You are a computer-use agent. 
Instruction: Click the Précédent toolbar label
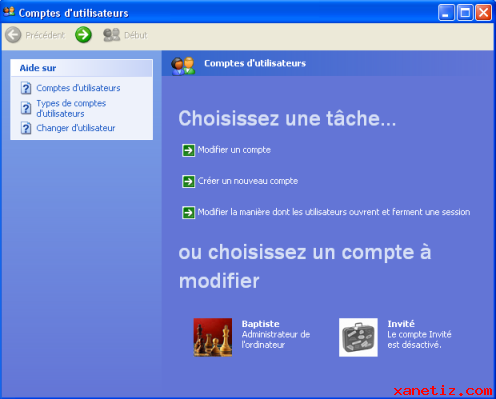[x=45, y=35]
